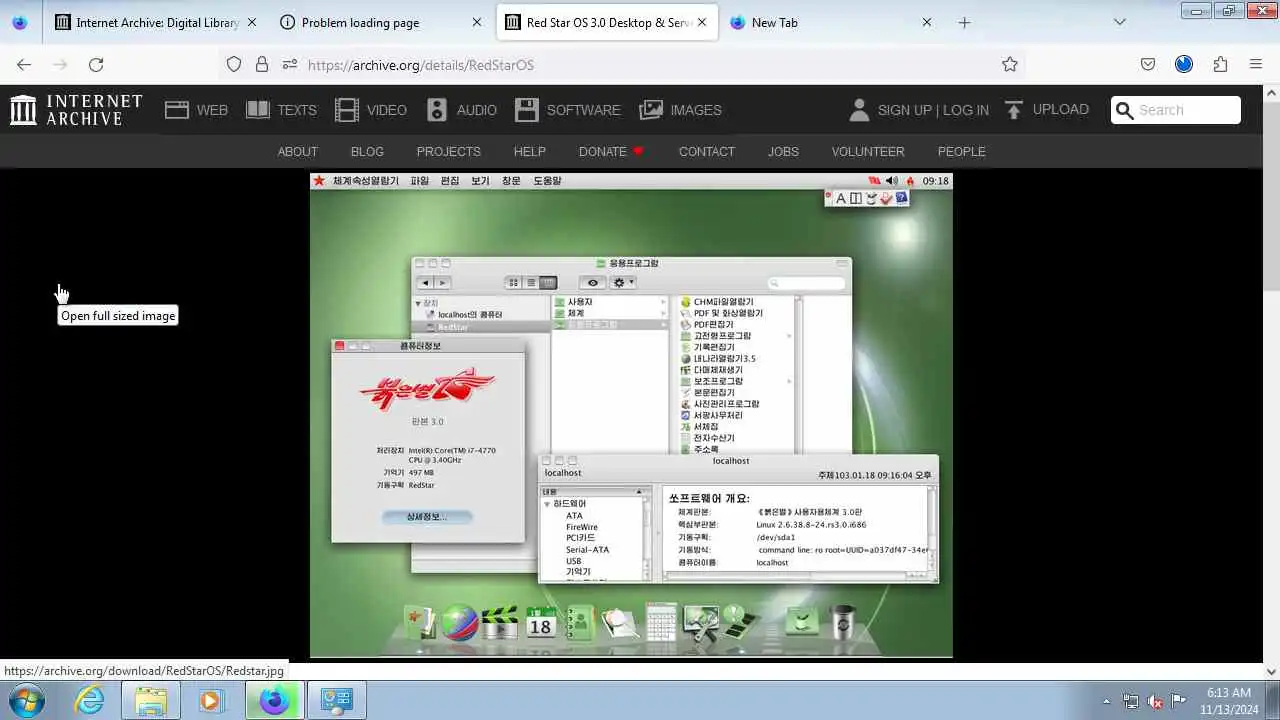This screenshot has width=1280, height=720.
Task: Open the last pinned taskbar application
Action: 336,700
